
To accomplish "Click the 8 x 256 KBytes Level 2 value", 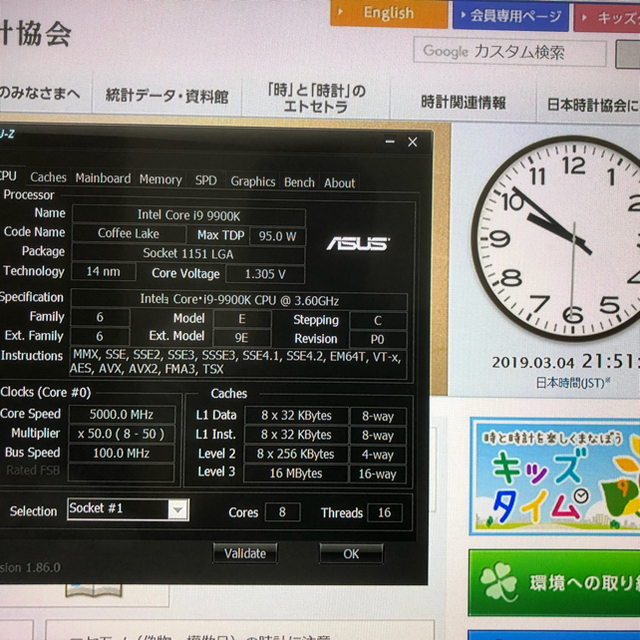I will pyautogui.click(x=296, y=454).
